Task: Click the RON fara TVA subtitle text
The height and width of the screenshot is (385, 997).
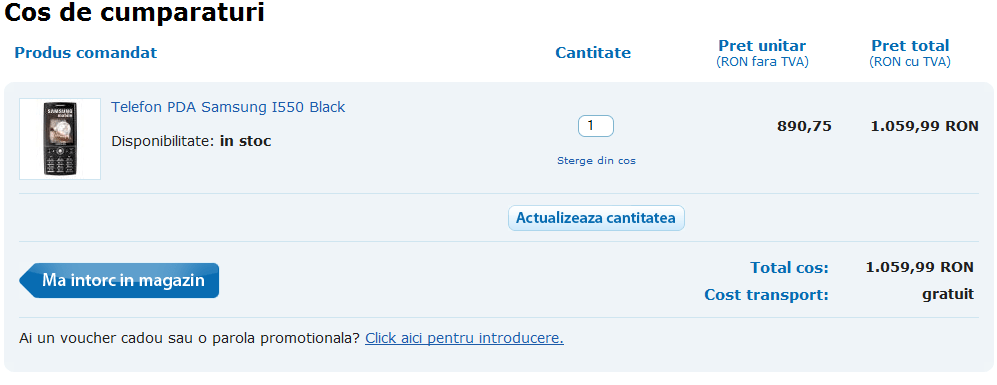Action: (x=762, y=62)
